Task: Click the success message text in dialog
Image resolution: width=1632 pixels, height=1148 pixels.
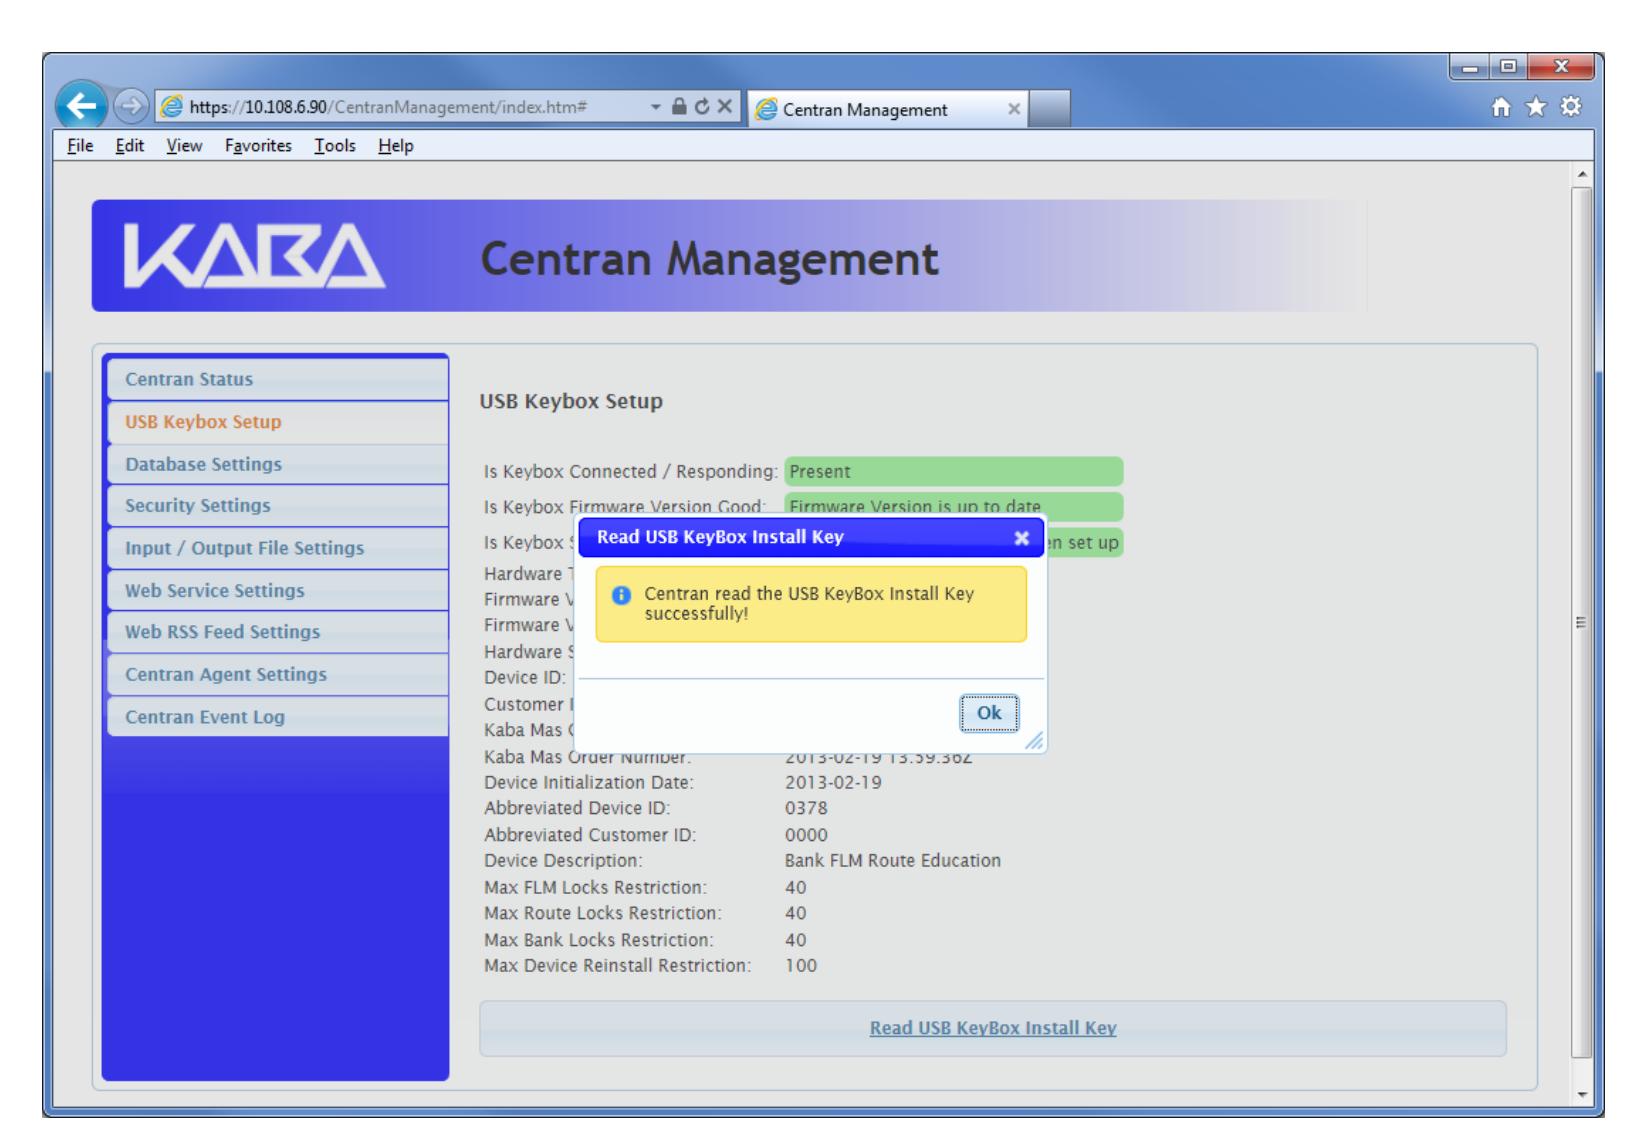Action: tap(809, 603)
